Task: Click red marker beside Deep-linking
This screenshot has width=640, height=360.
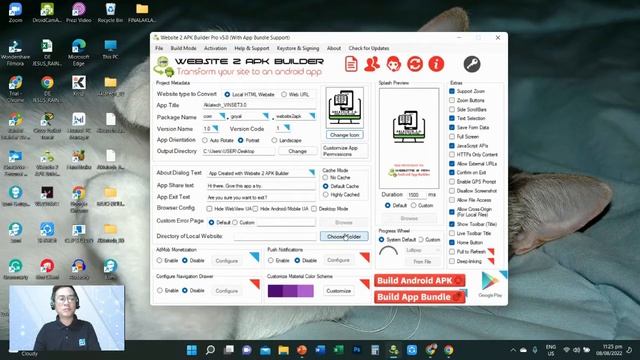Action: [491, 261]
